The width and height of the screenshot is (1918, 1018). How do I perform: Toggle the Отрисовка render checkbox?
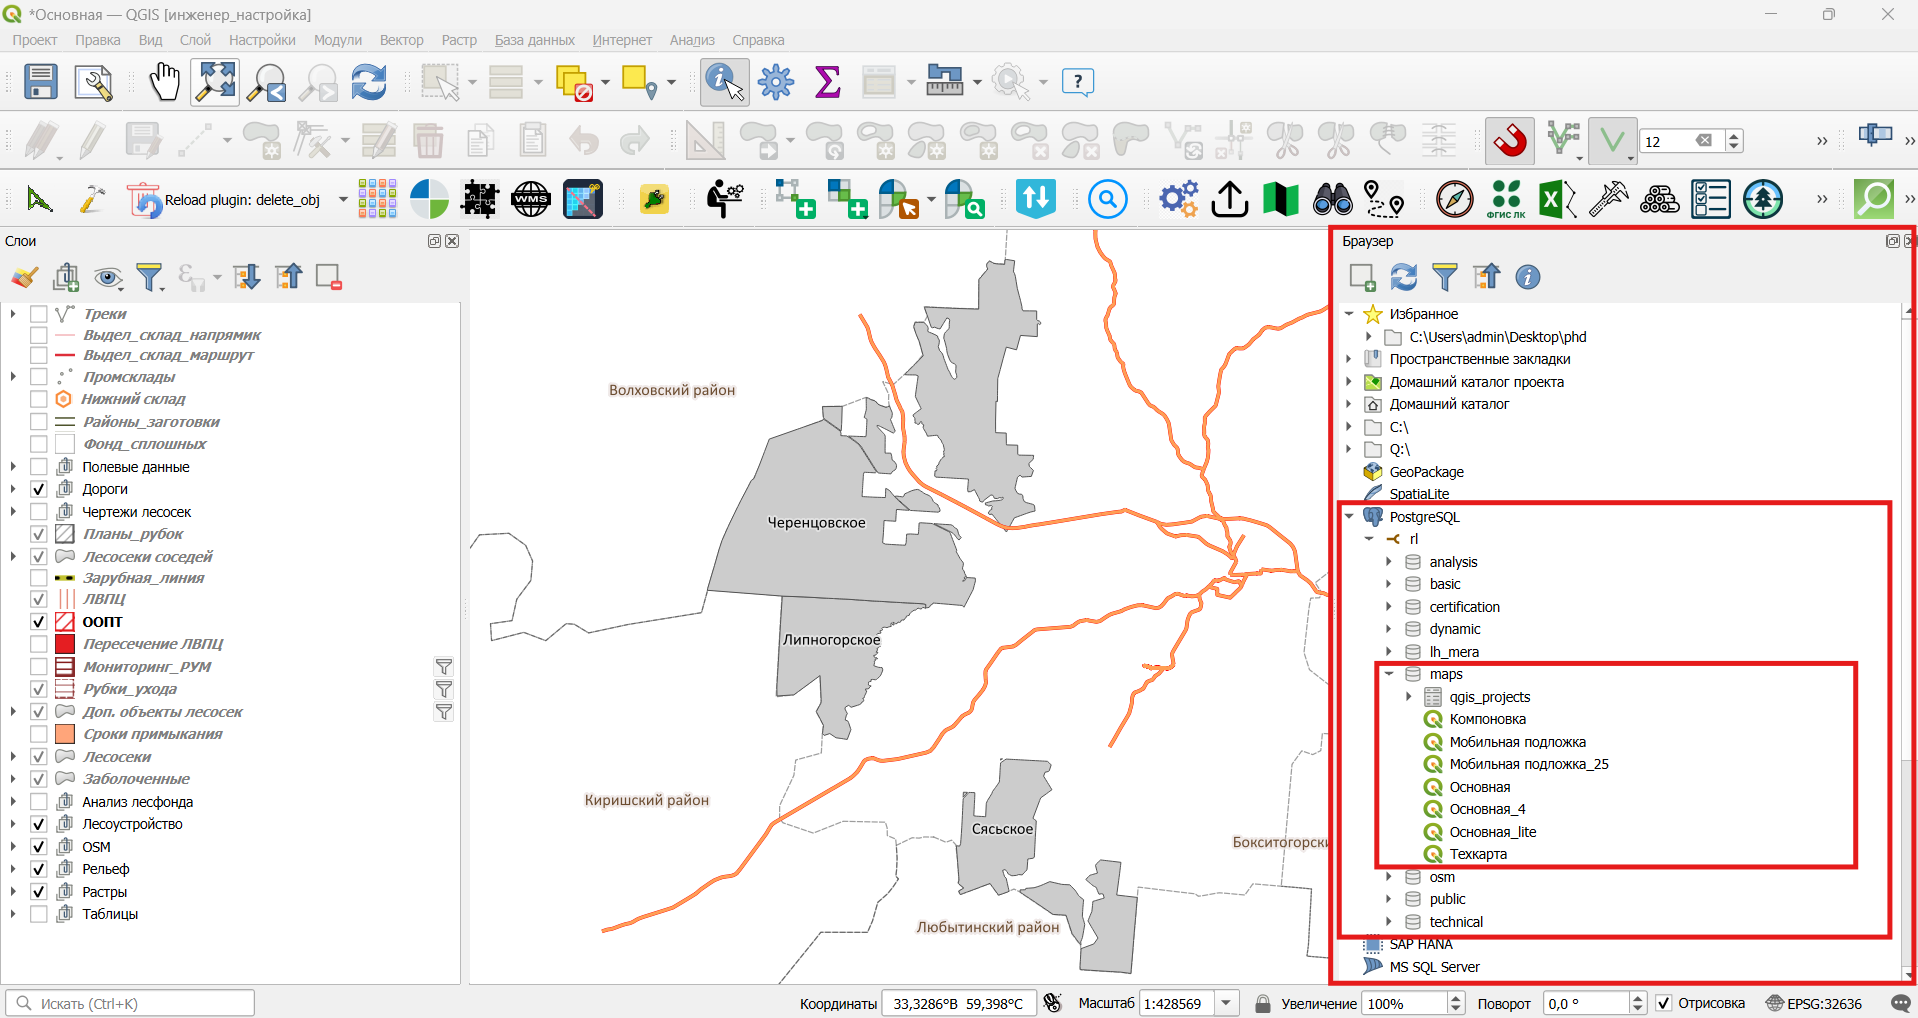(1664, 1003)
